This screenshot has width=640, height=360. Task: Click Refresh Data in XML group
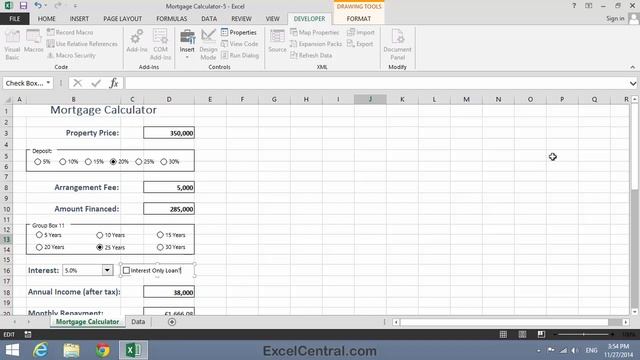311,55
